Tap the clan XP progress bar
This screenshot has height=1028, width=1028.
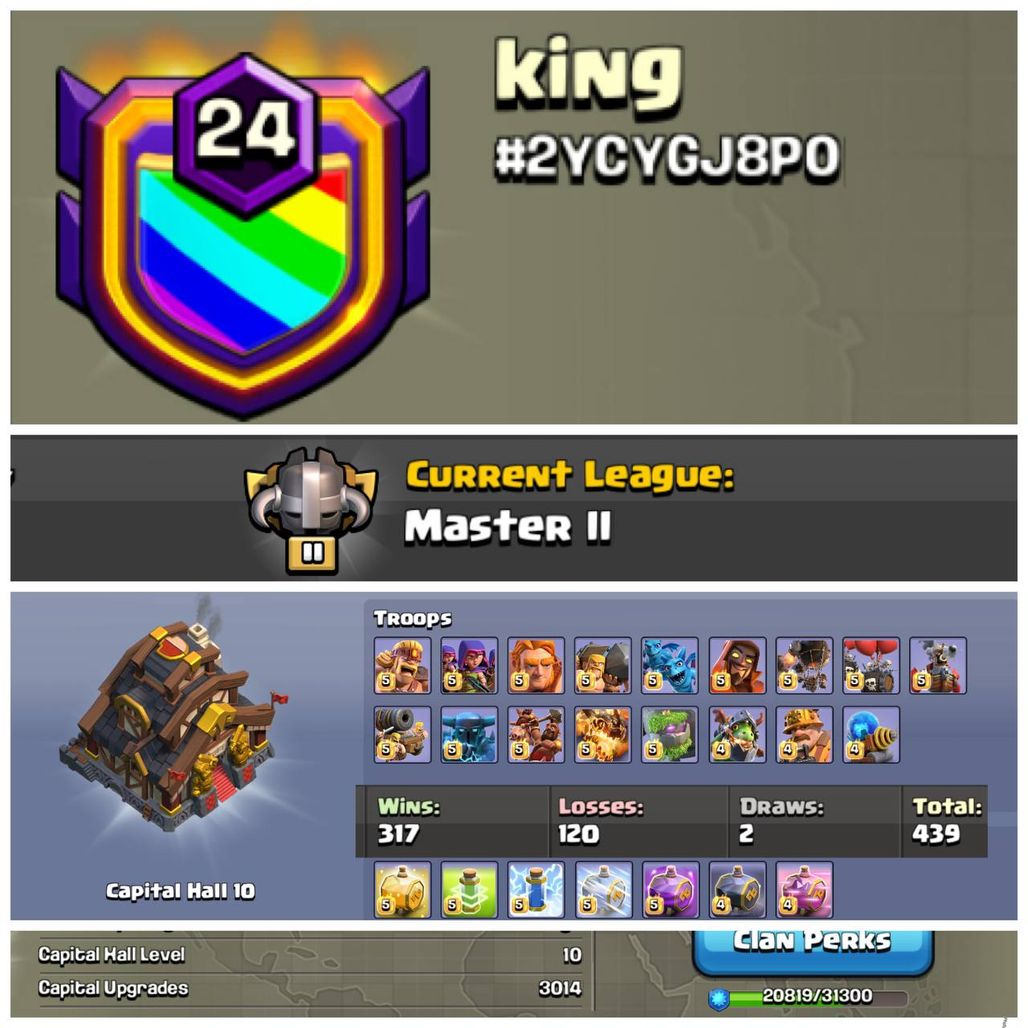click(x=810, y=997)
